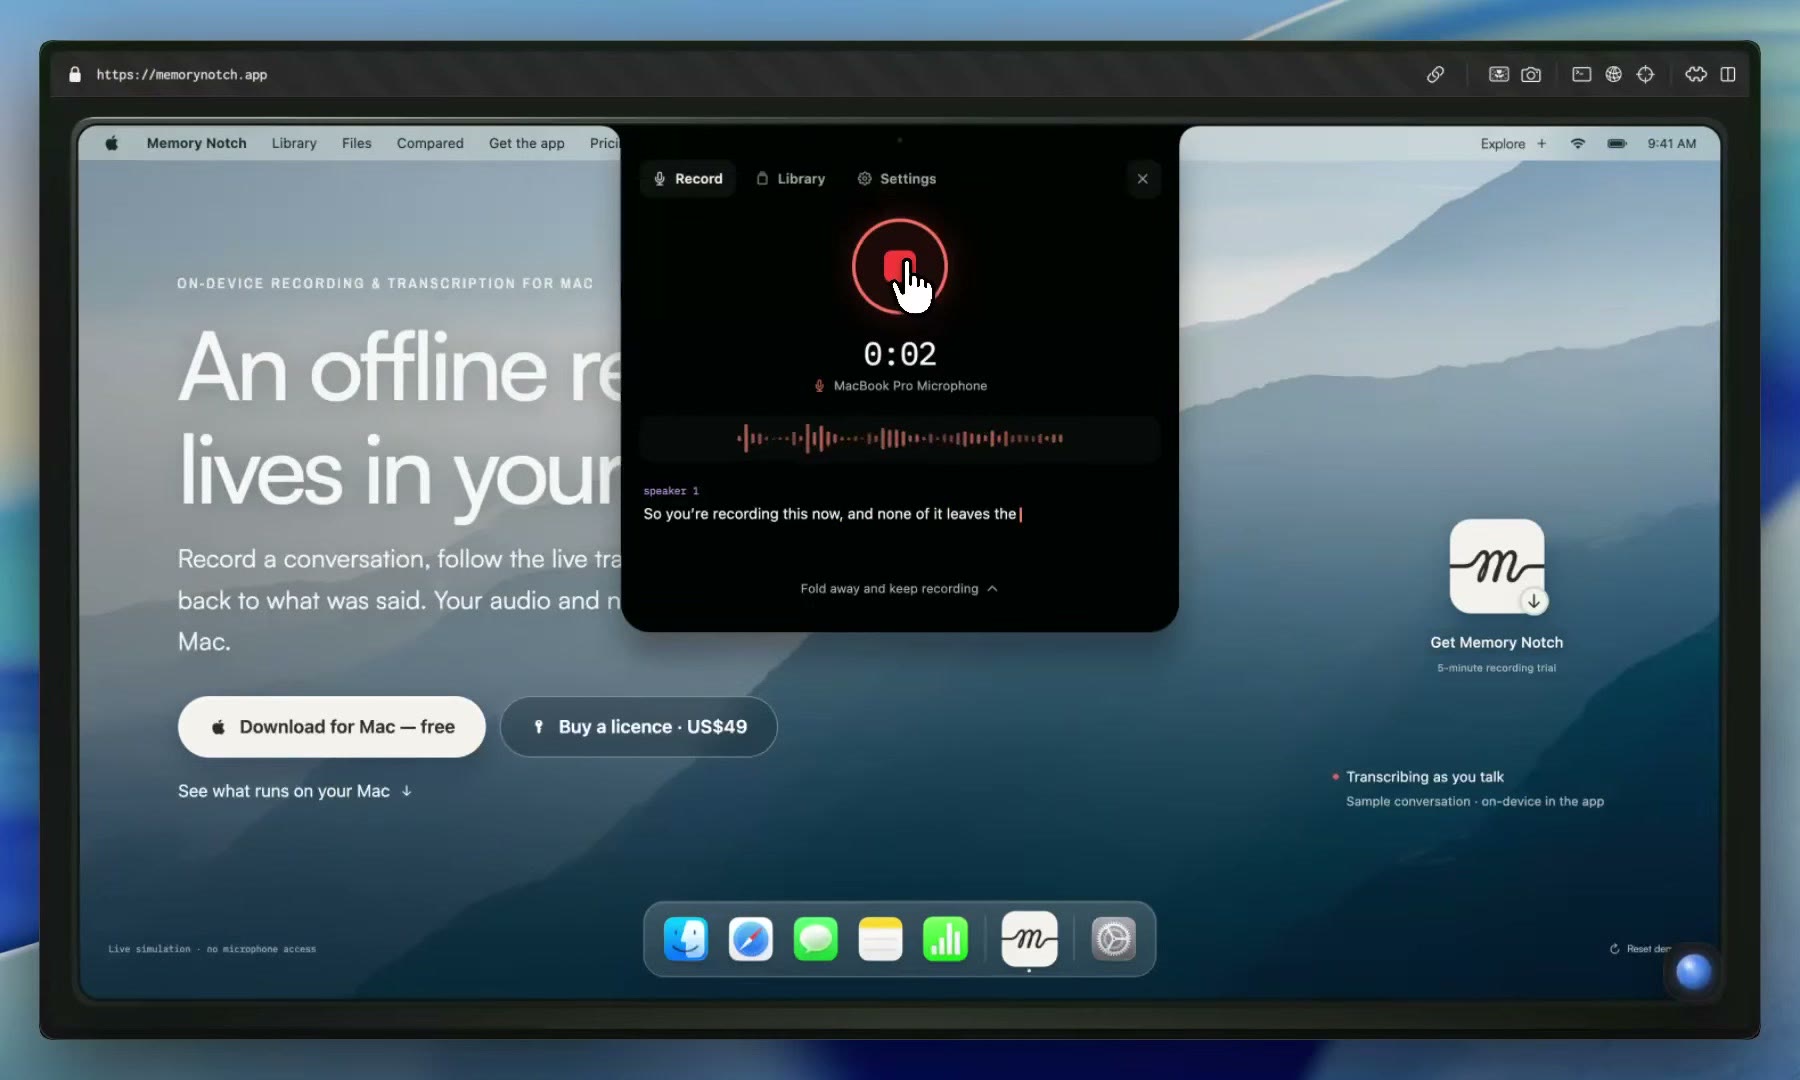Click the crosshair target icon
The width and height of the screenshot is (1800, 1080).
1645,74
